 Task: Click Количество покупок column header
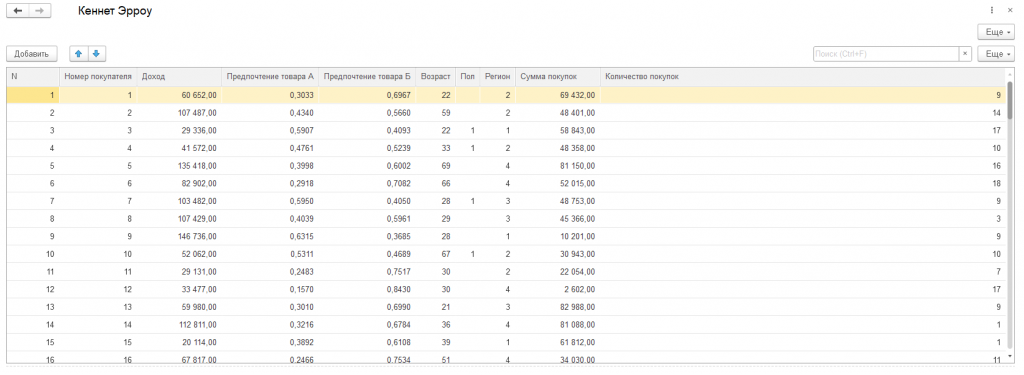803,76
